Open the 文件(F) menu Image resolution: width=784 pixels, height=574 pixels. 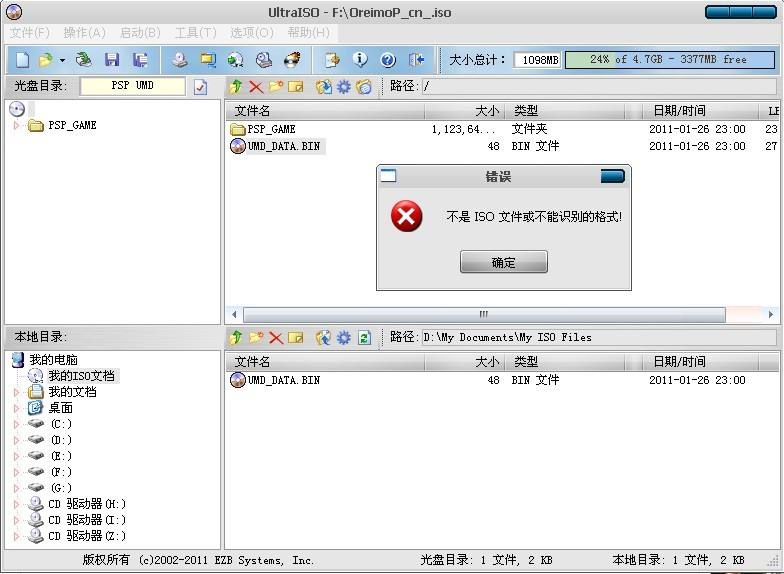[30, 33]
